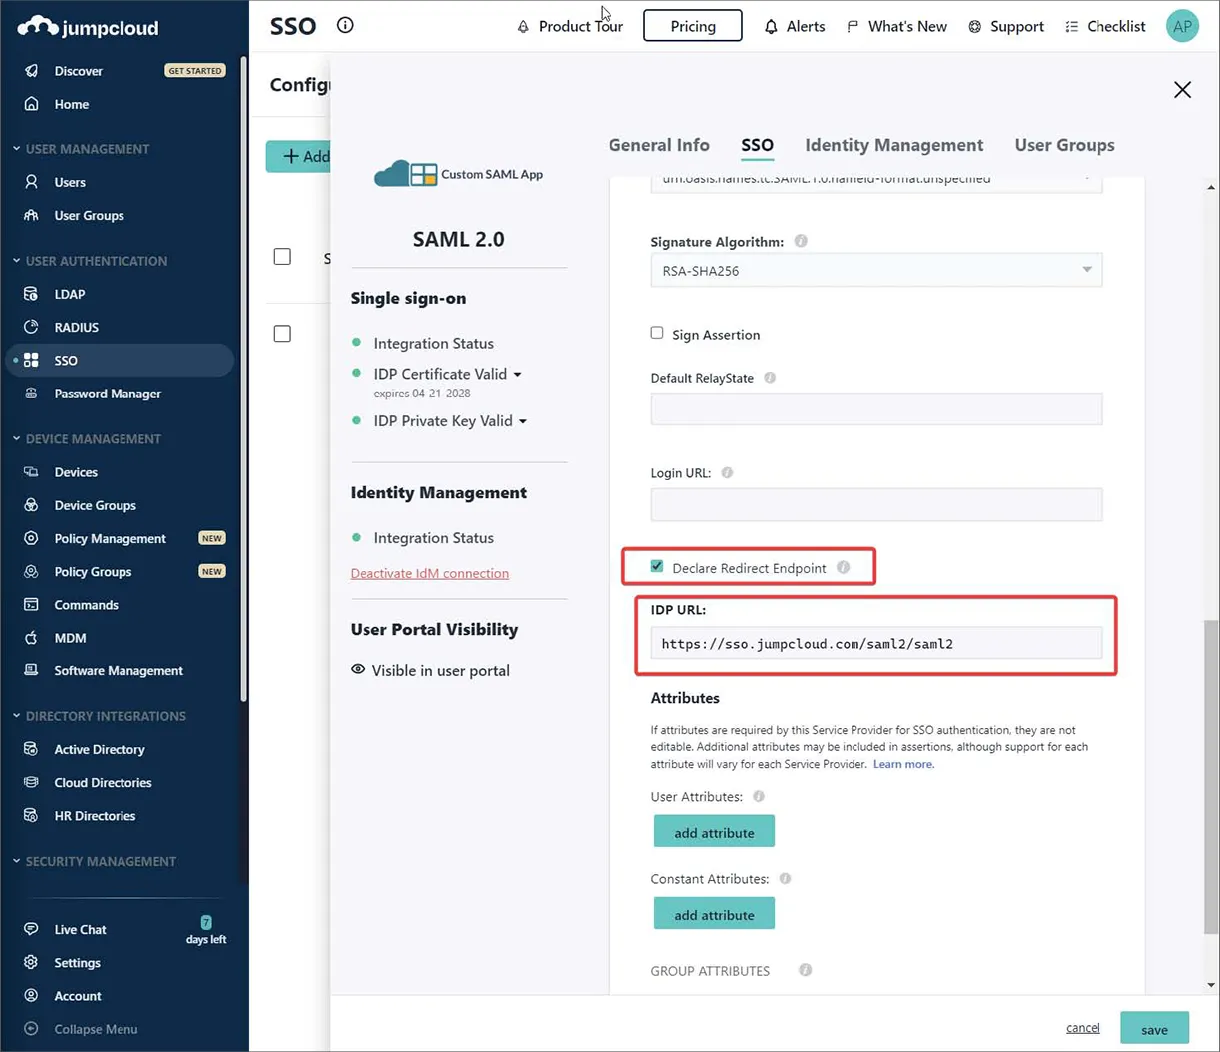Click the Deactivate IdM connection link

[x=430, y=573]
